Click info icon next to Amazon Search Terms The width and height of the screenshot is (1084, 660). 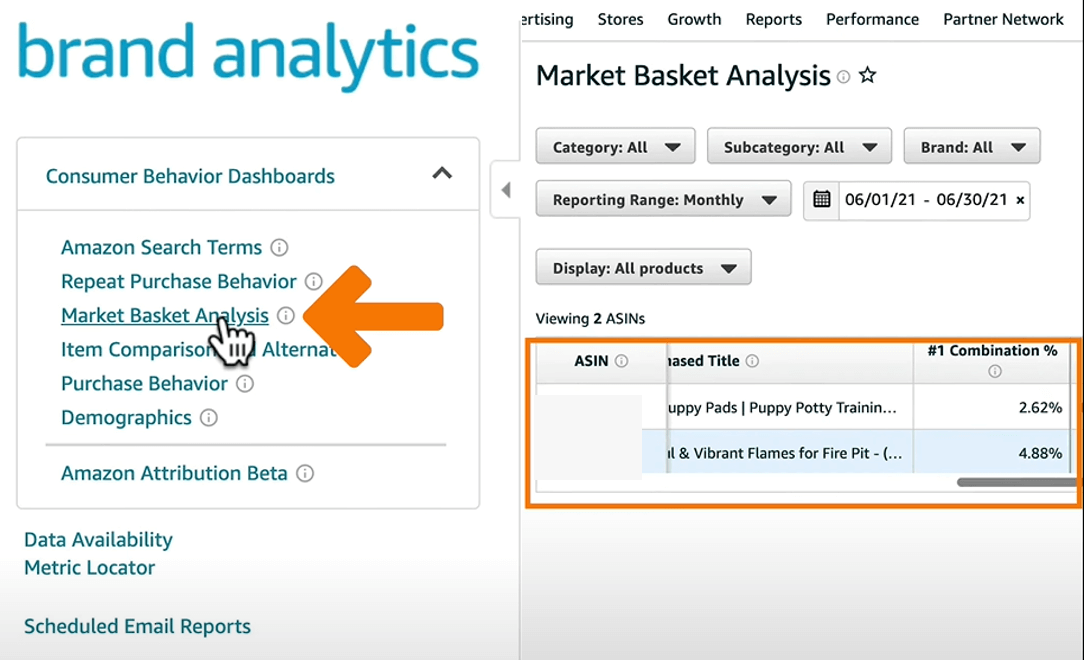[x=280, y=248]
